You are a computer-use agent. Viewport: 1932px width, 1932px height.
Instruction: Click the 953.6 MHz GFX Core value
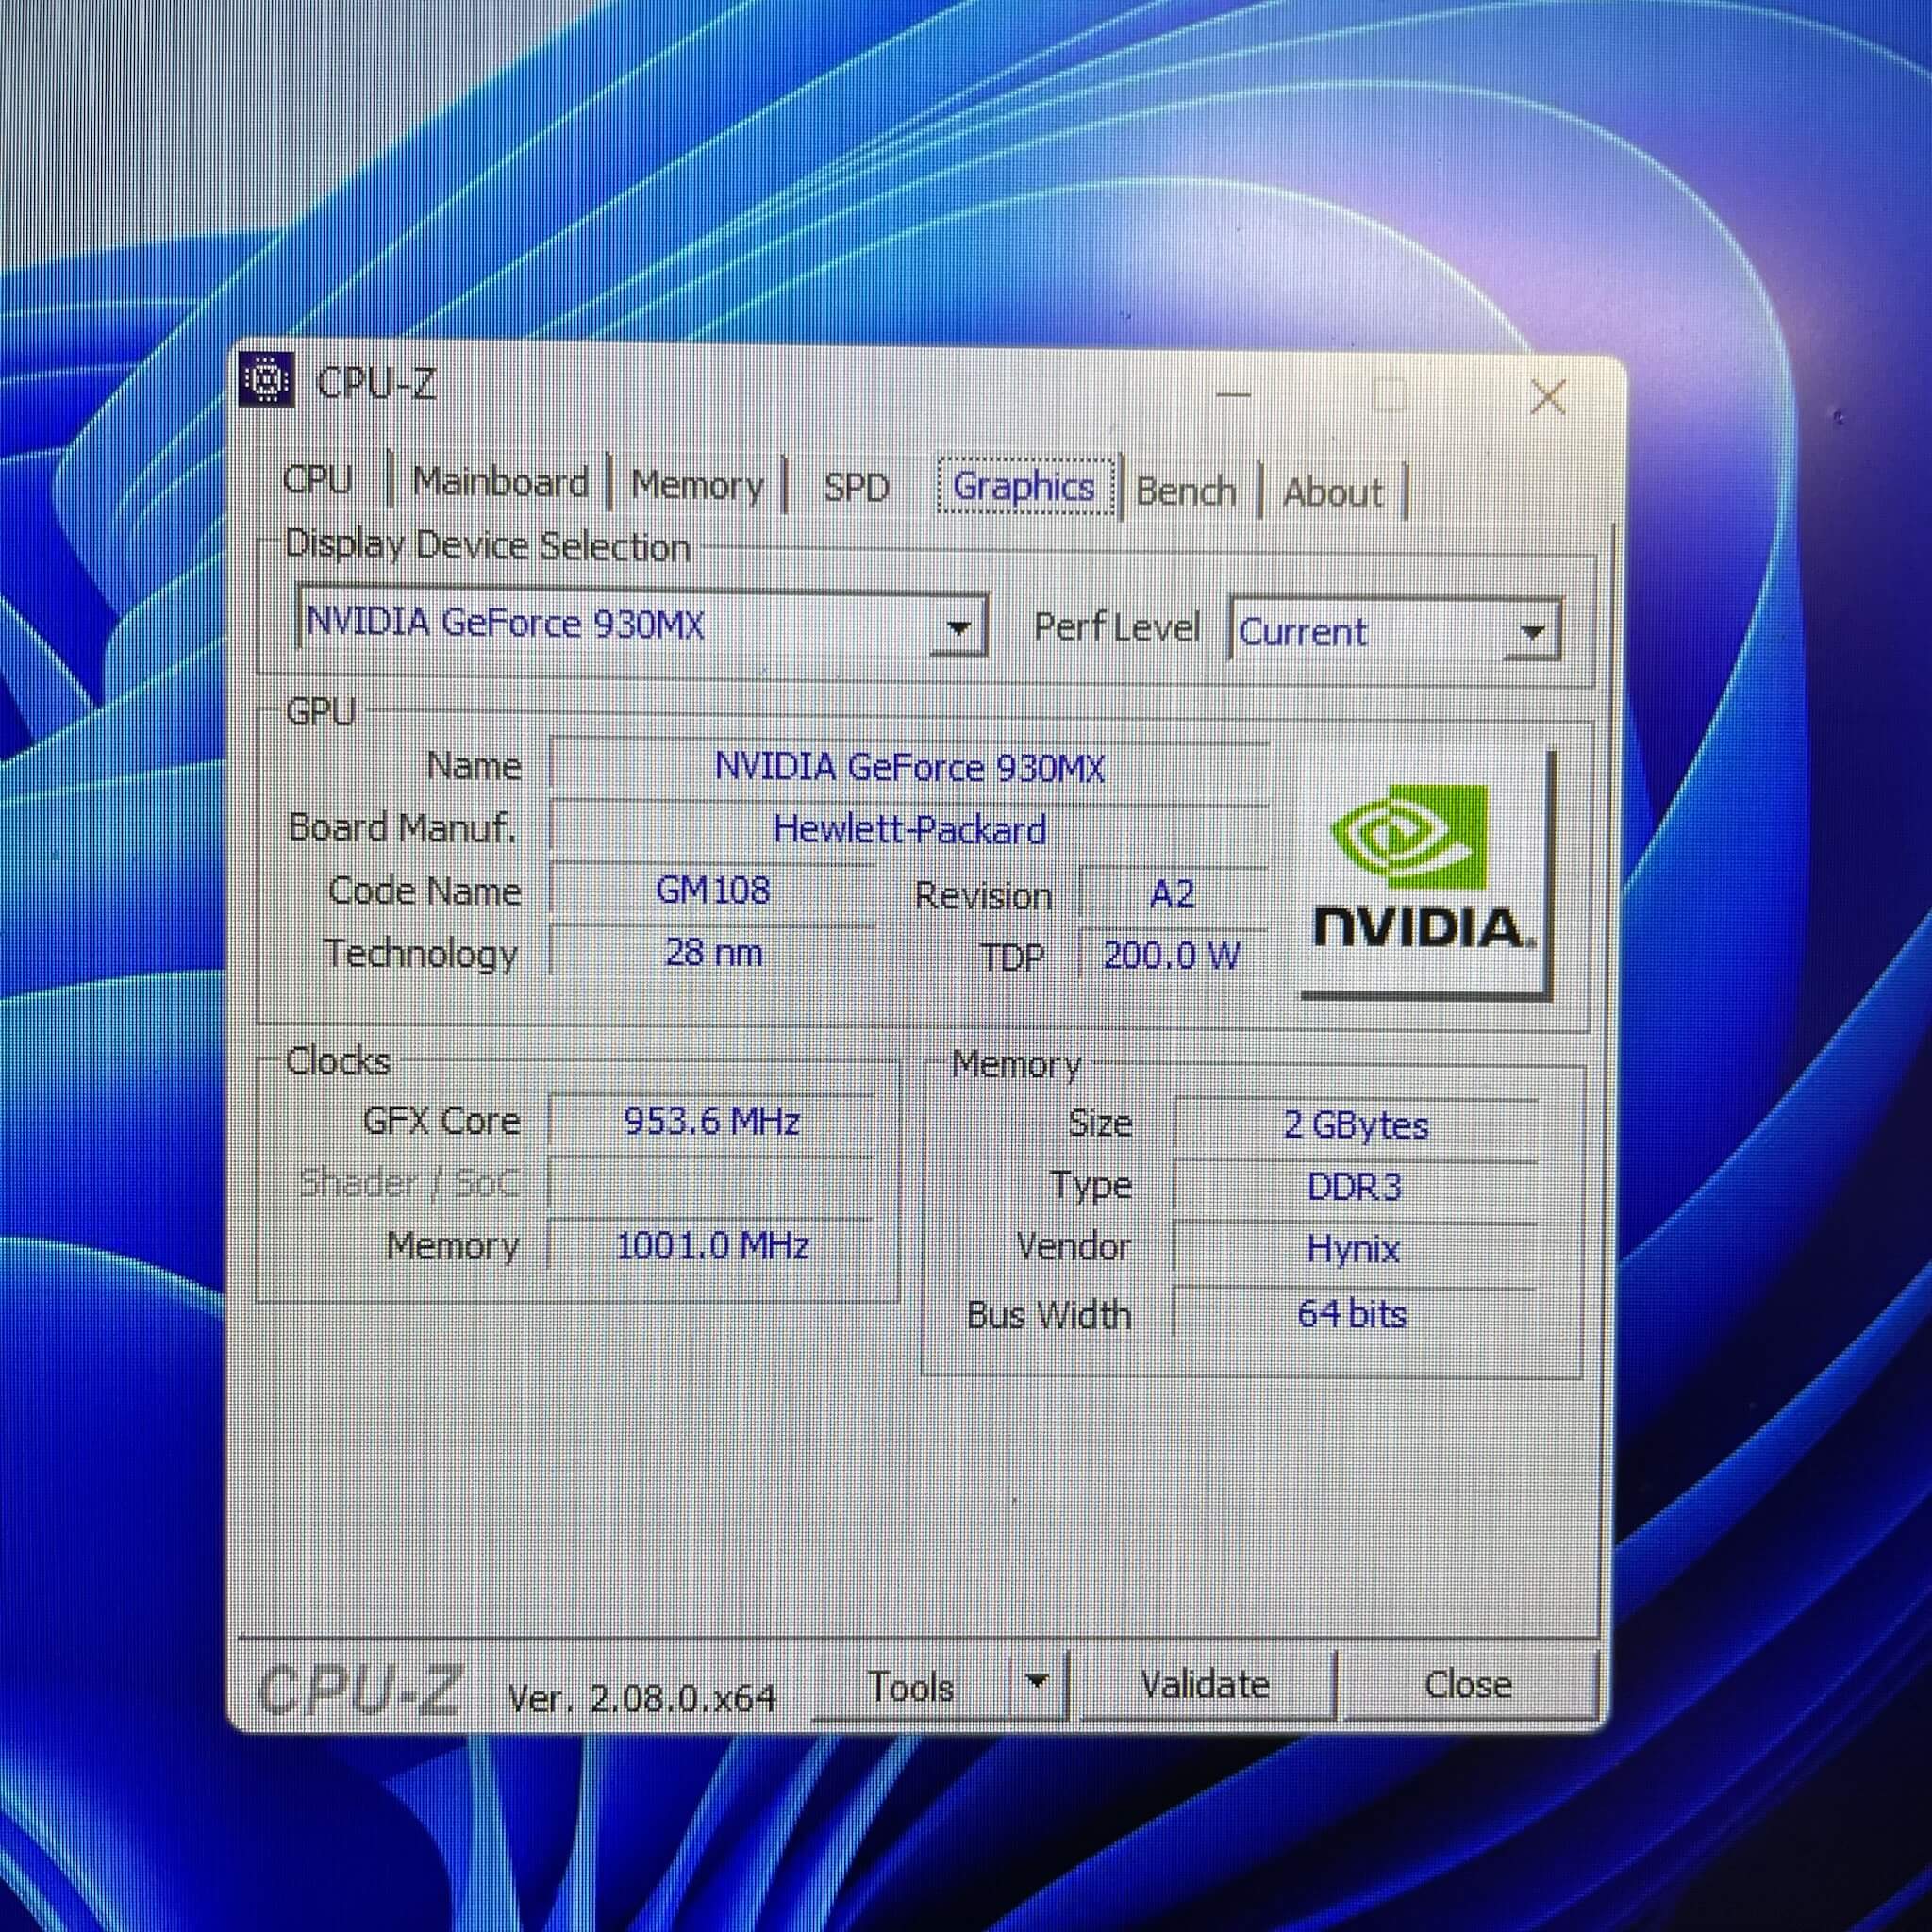pyautogui.click(x=712, y=1122)
